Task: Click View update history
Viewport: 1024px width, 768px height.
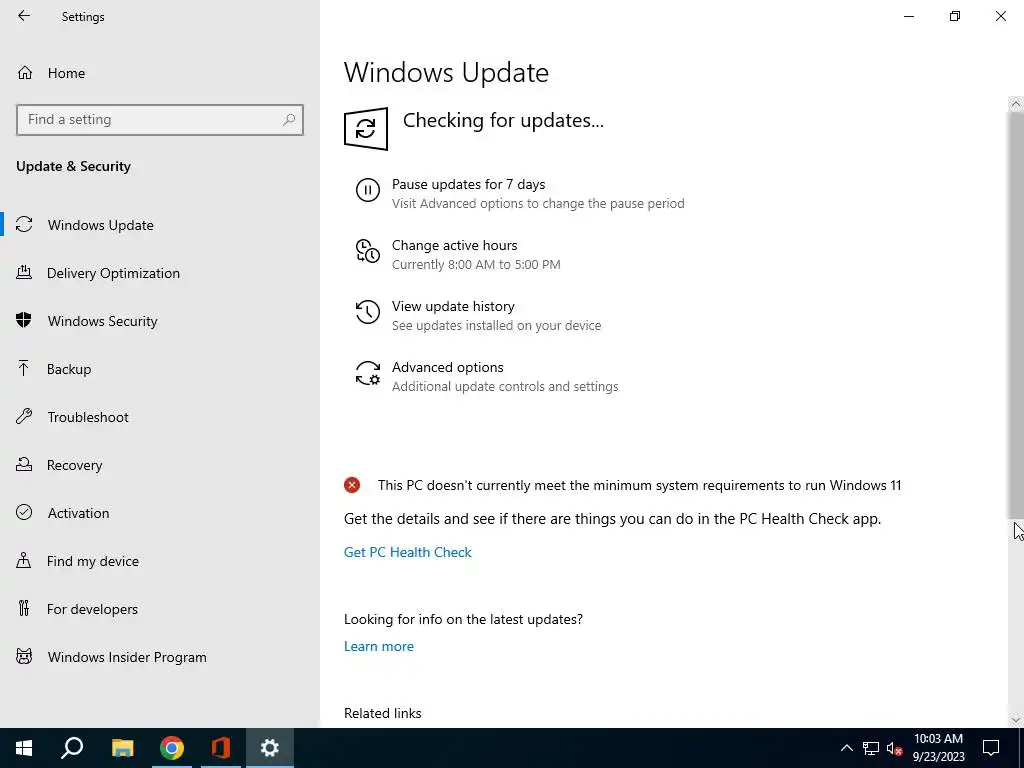Action: coord(453,306)
